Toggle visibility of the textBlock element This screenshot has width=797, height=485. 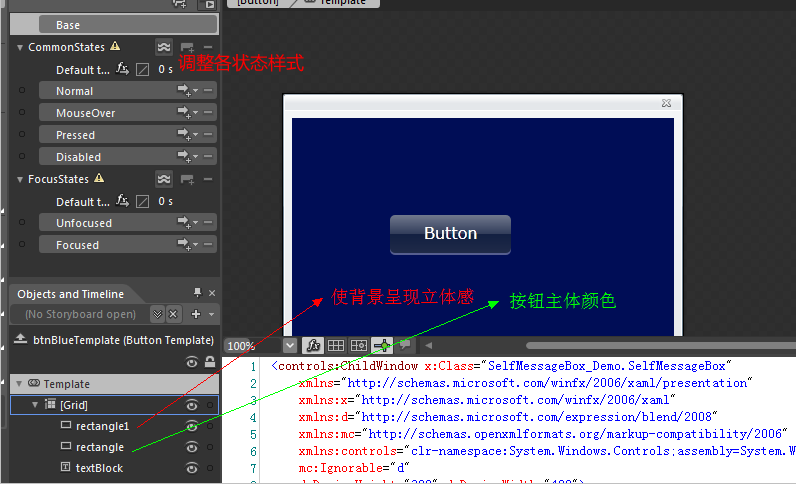click(x=191, y=468)
